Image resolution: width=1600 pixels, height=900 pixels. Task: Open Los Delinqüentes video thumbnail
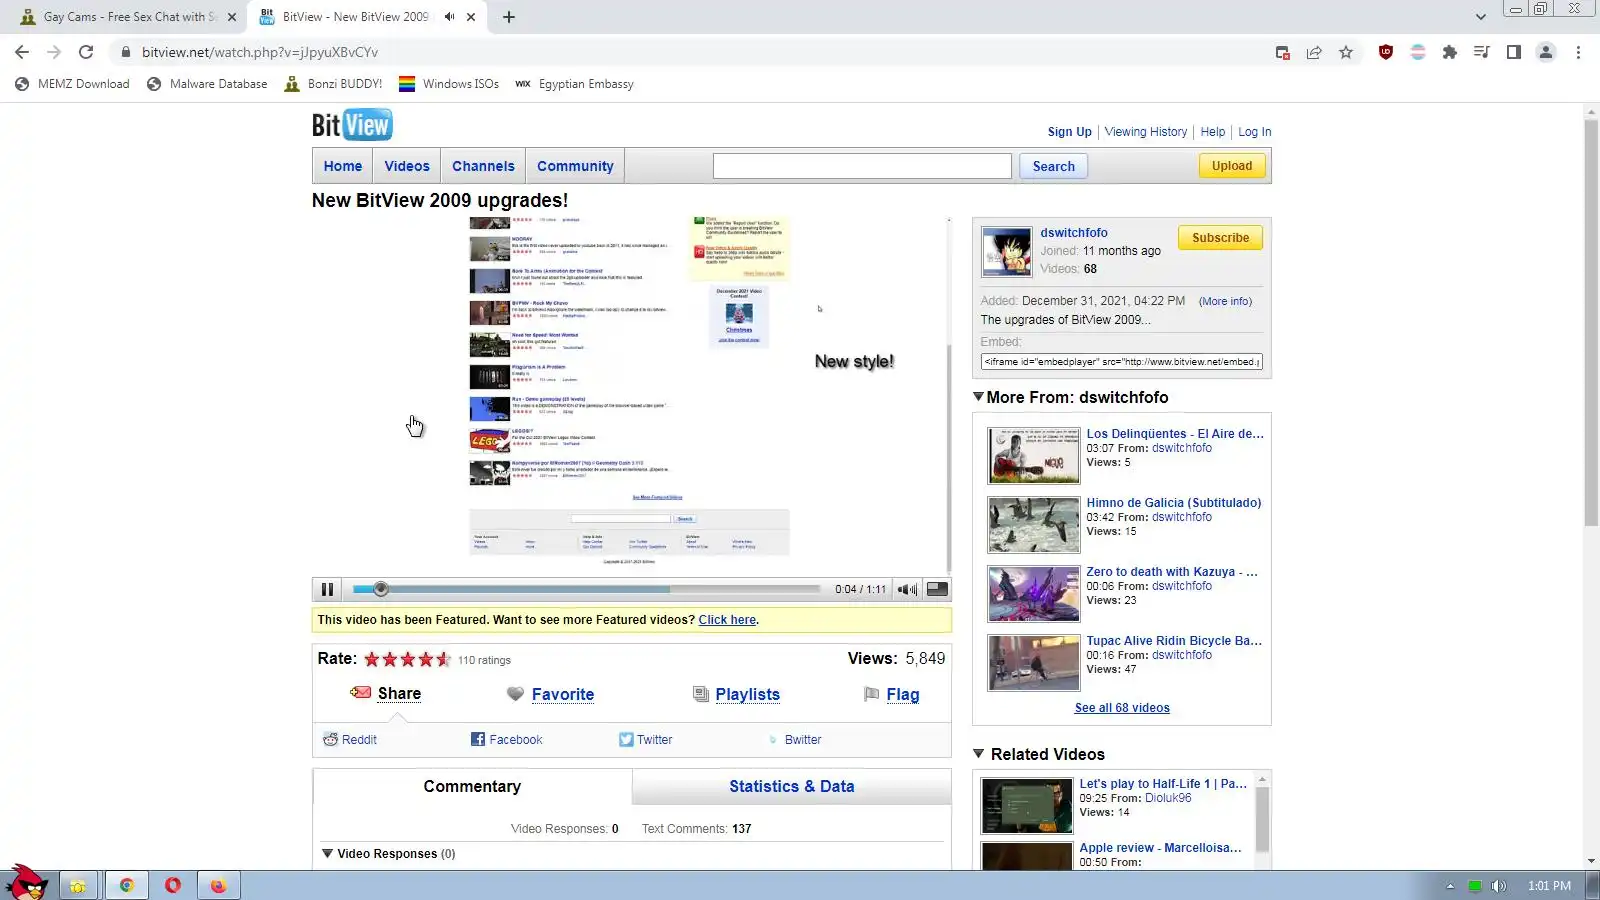click(1034, 456)
